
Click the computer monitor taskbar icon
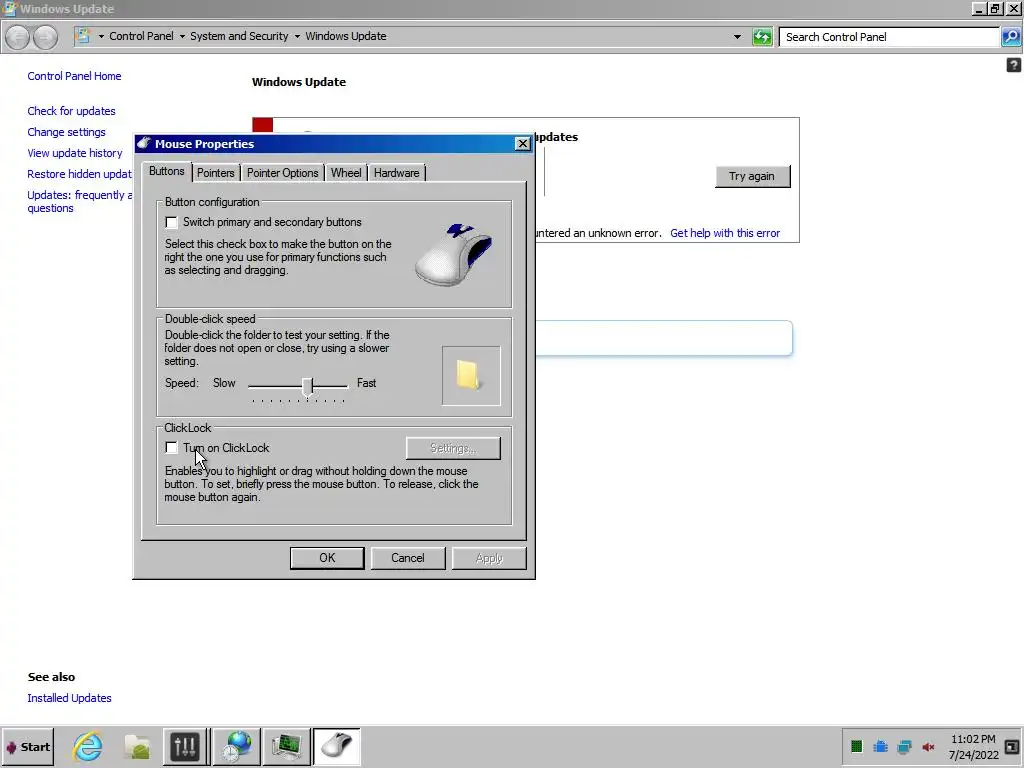point(286,746)
